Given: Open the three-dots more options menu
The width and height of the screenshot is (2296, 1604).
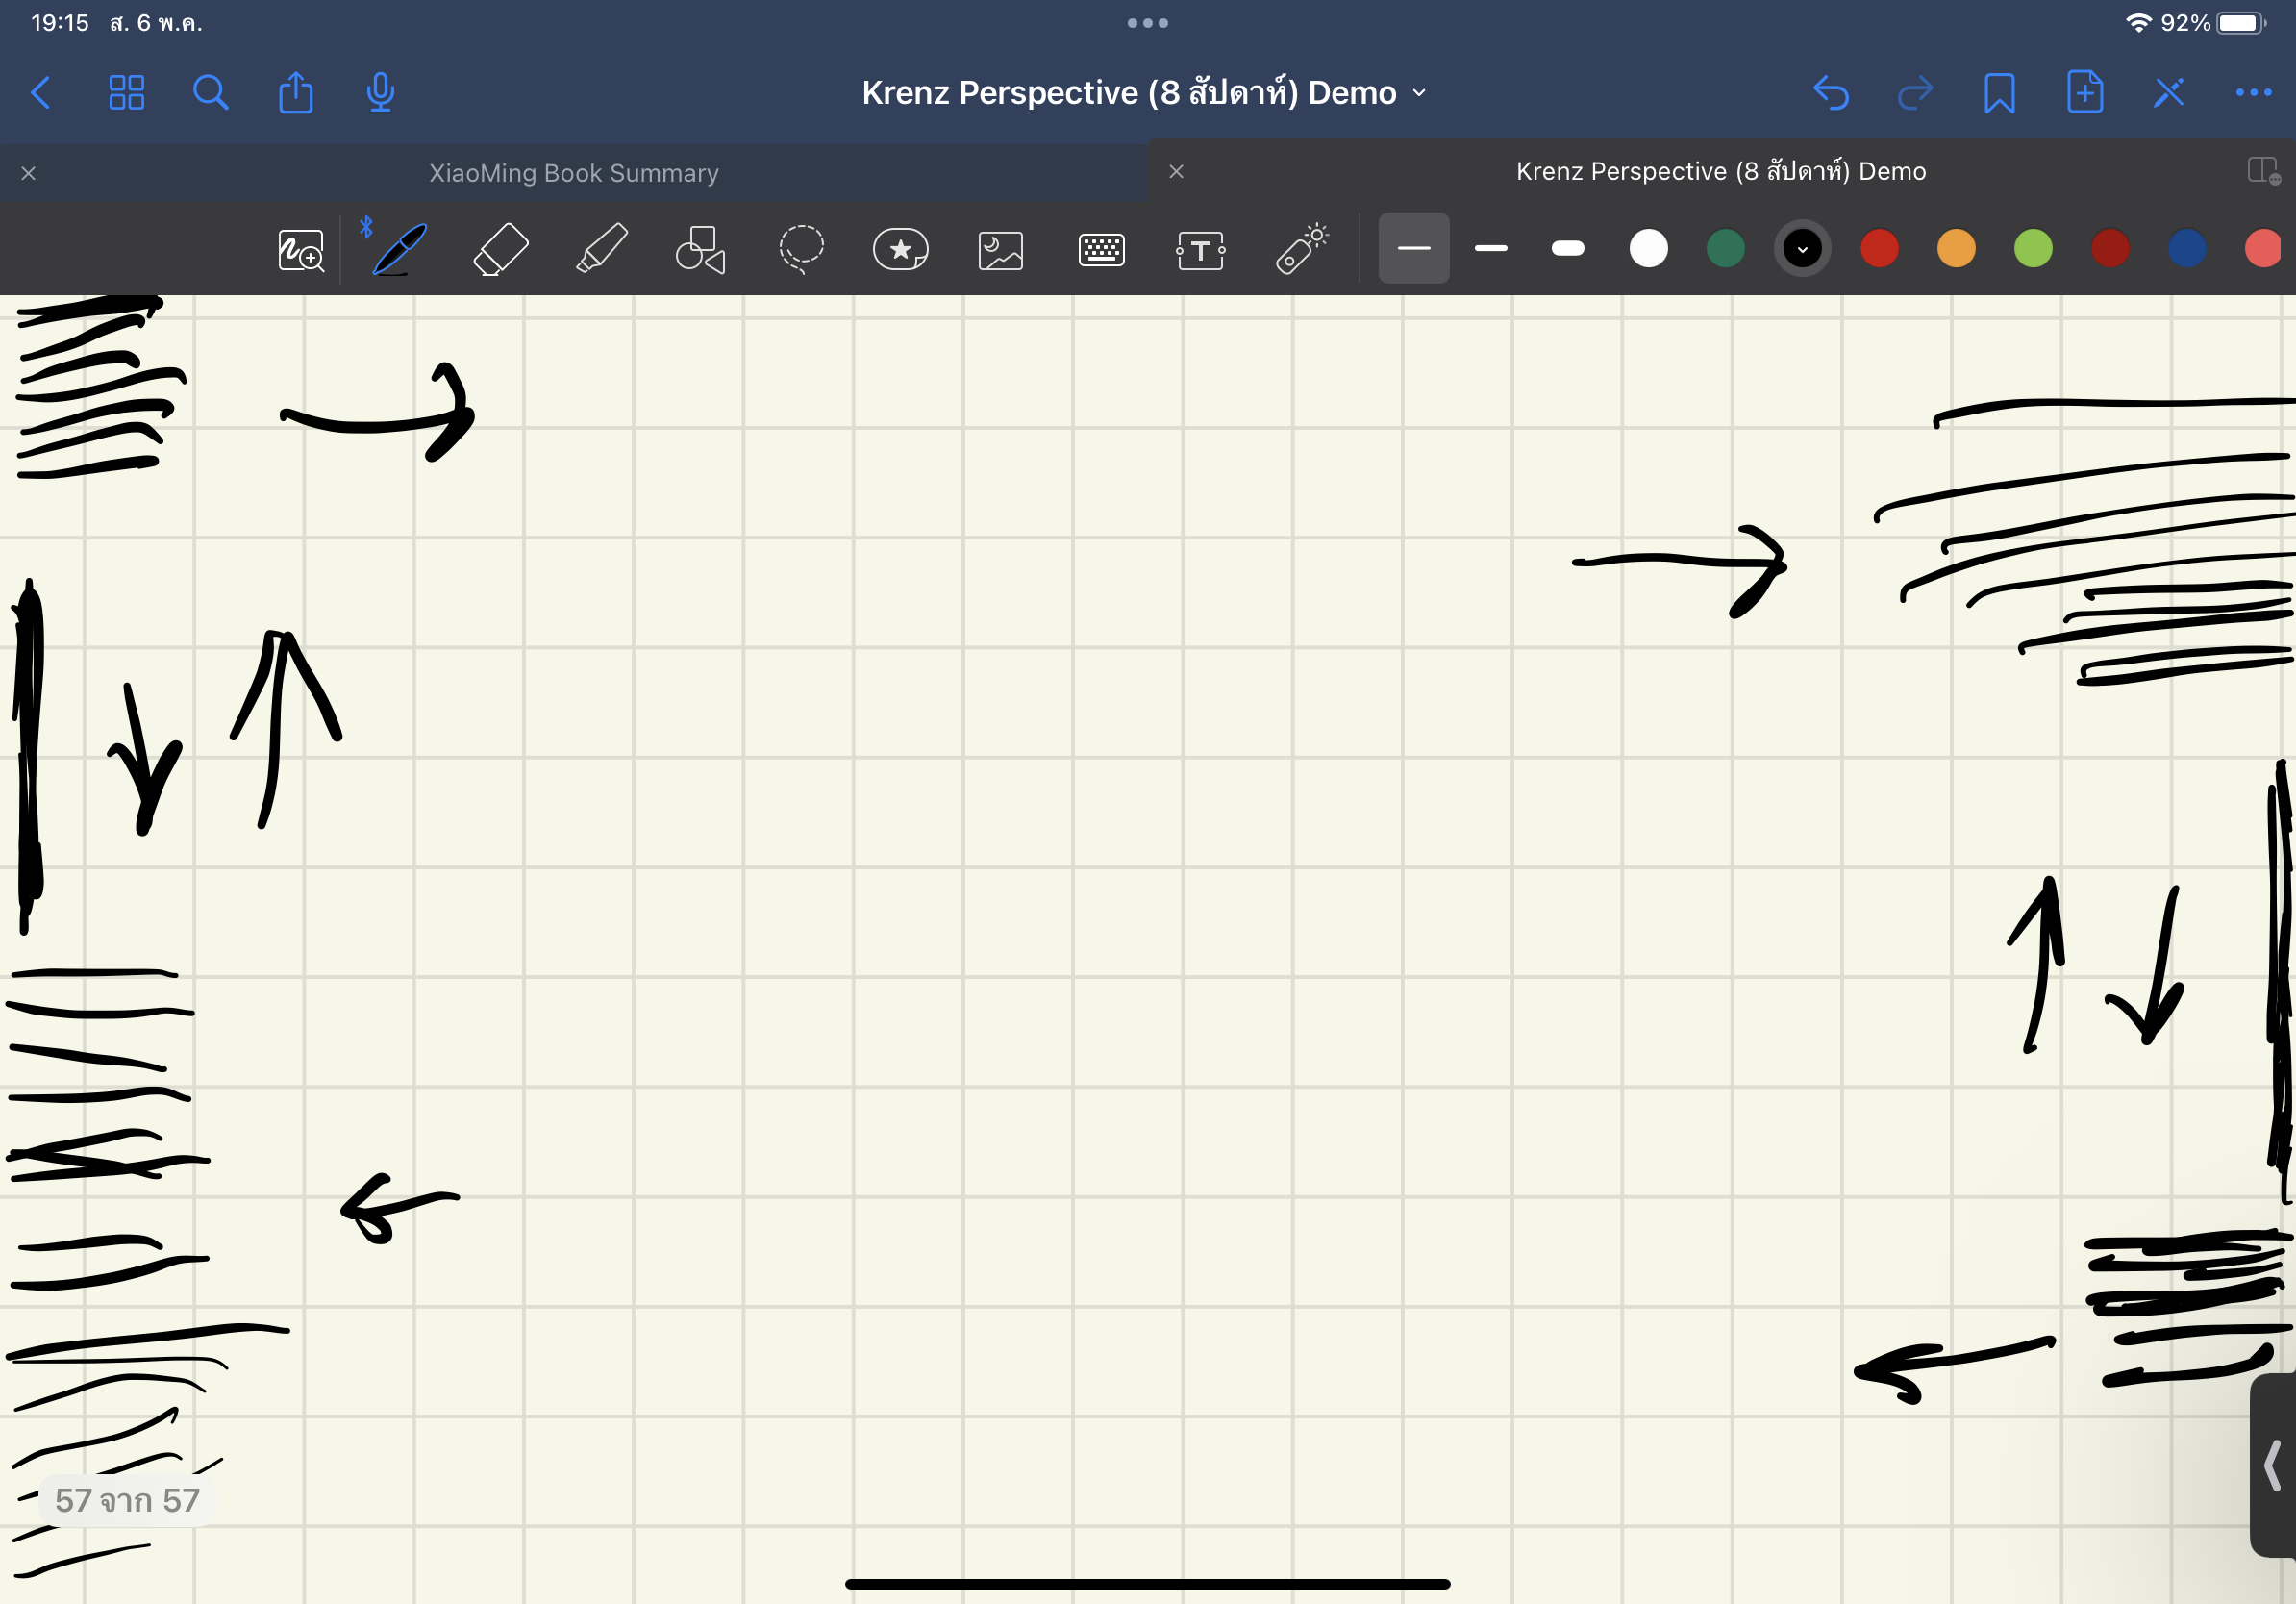Looking at the screenshot, I should 2253,93.
